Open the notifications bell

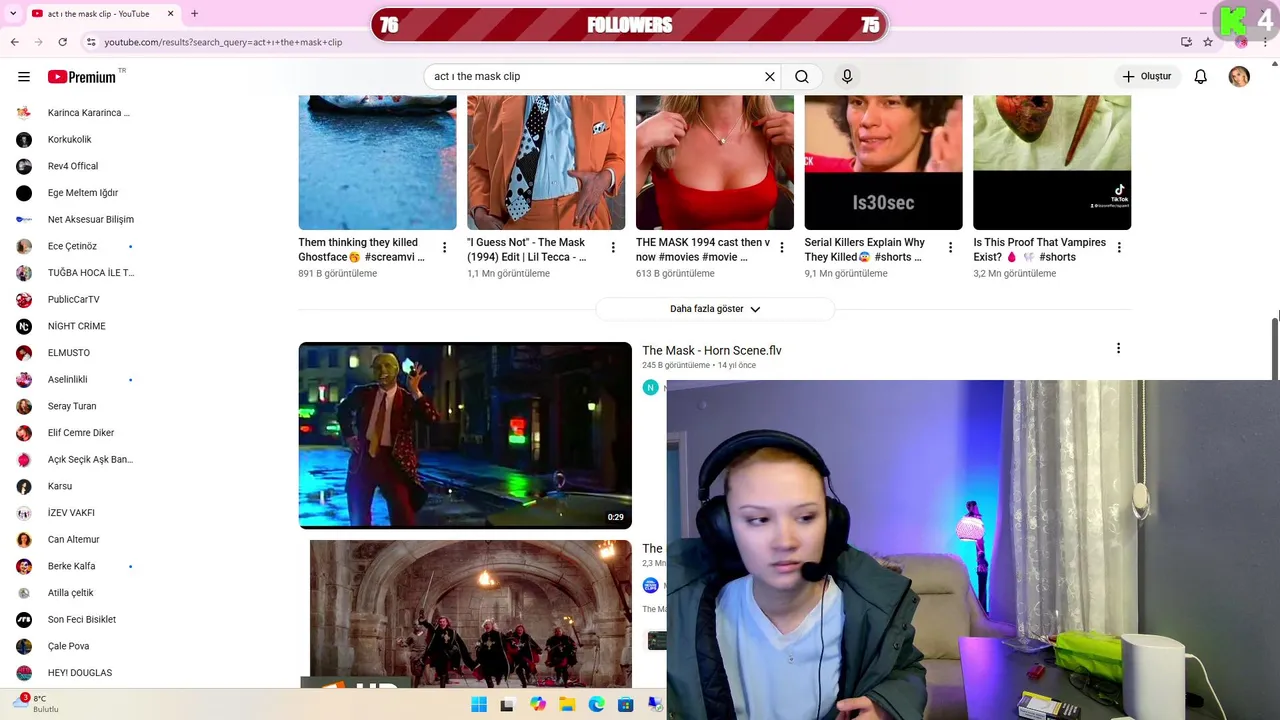(x=1201, y=76)
